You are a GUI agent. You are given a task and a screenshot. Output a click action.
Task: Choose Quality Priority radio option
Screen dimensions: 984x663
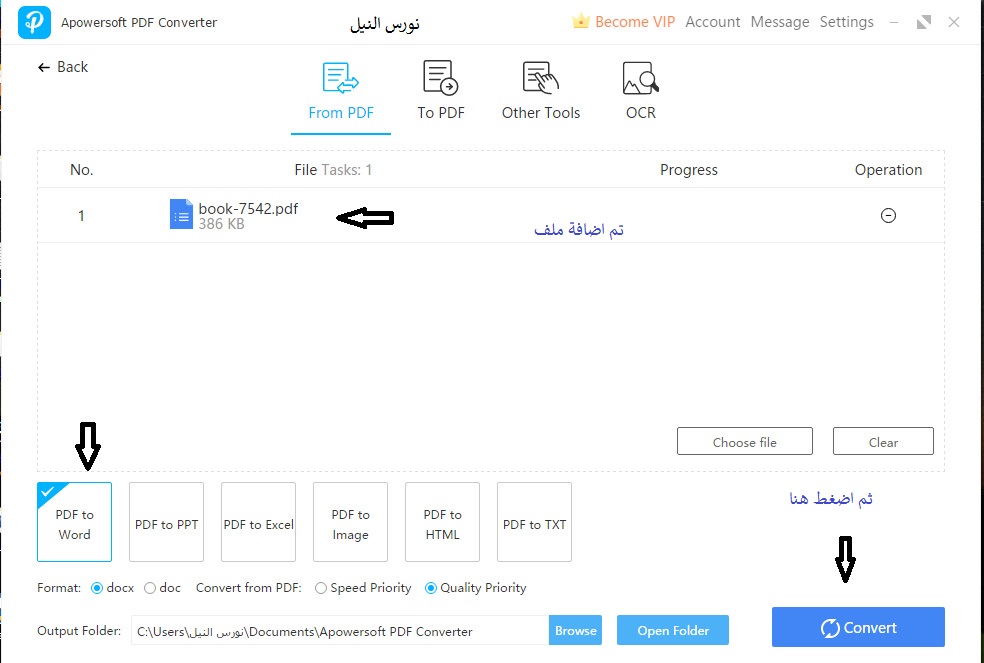tap(431, 588)
